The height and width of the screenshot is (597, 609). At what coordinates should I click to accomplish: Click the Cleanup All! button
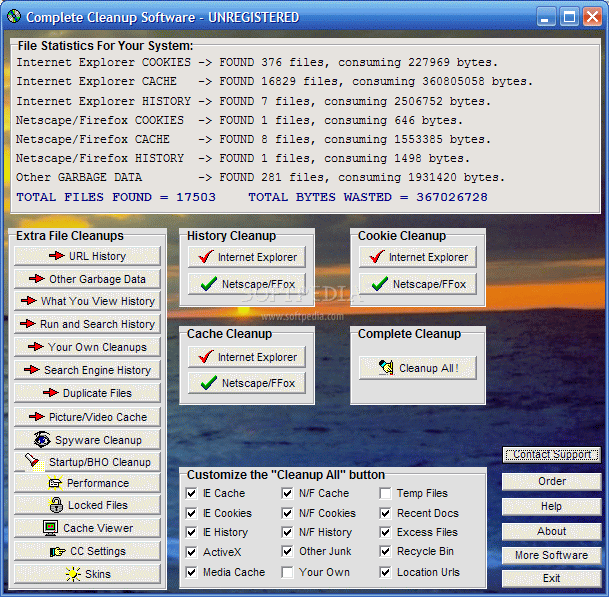(417, 368)
